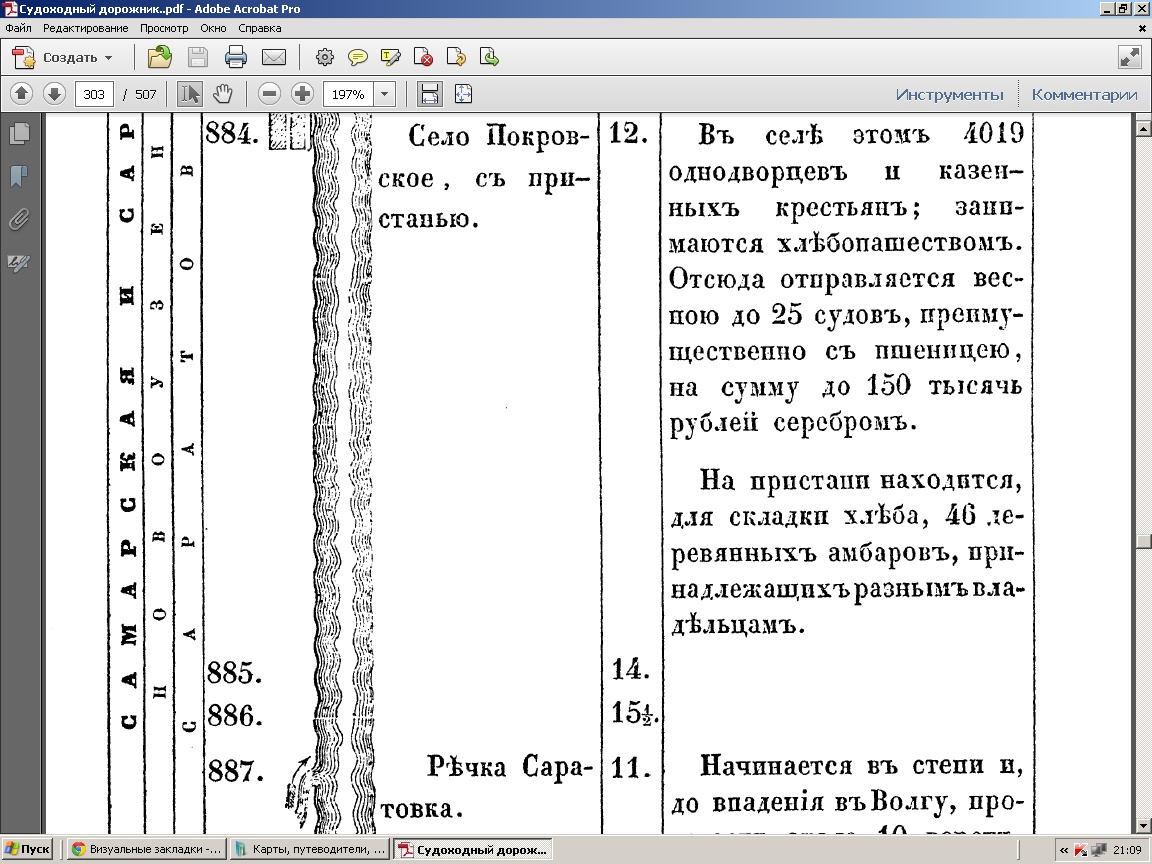Show attachments paperclip panel

tap(19, 219)
